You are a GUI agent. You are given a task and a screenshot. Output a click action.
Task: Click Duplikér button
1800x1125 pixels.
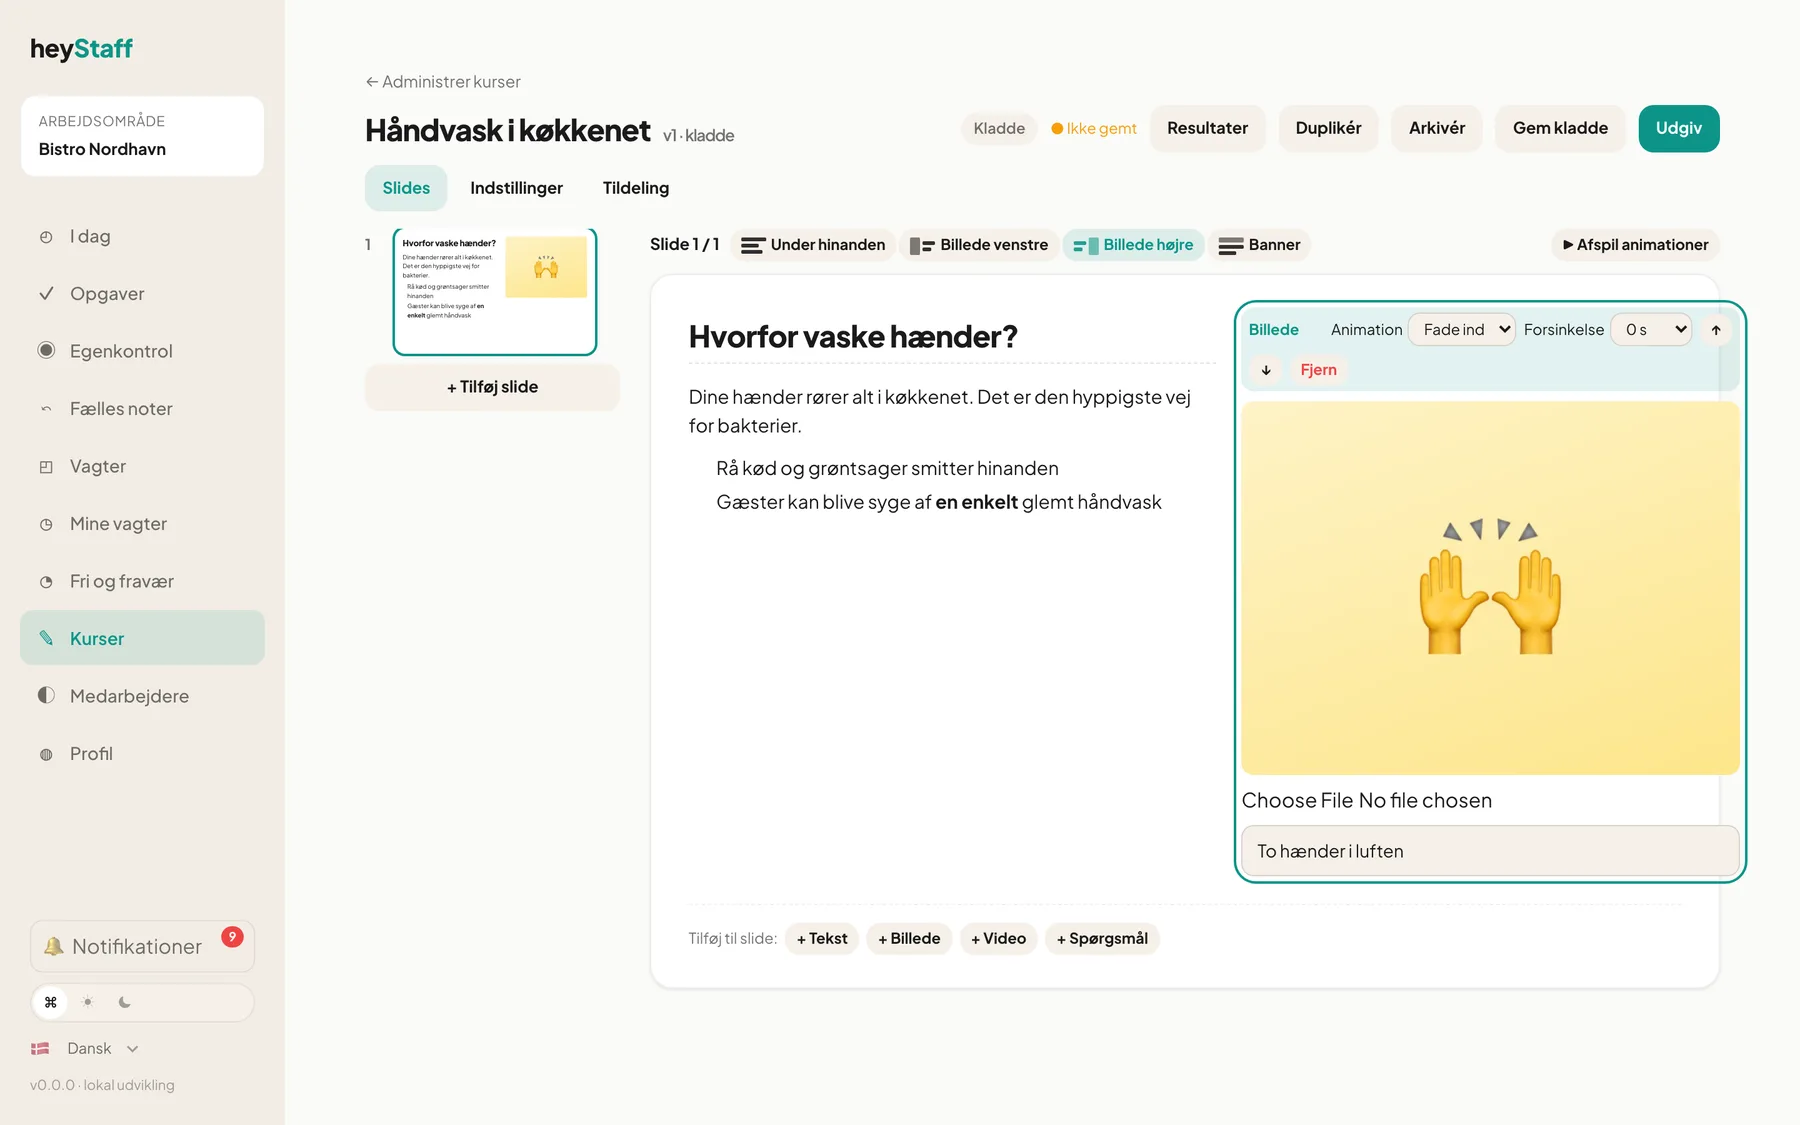click(x=1328, y=128)
